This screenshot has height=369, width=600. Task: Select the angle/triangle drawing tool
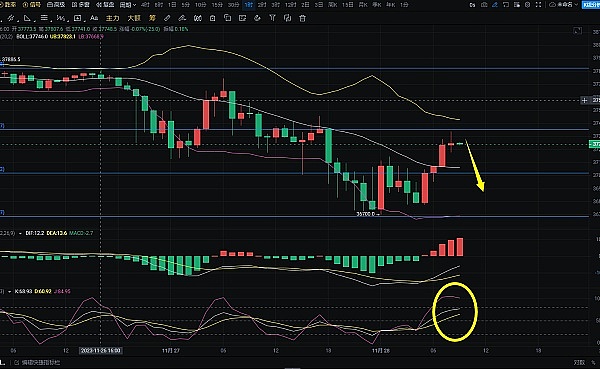[27, 18]
